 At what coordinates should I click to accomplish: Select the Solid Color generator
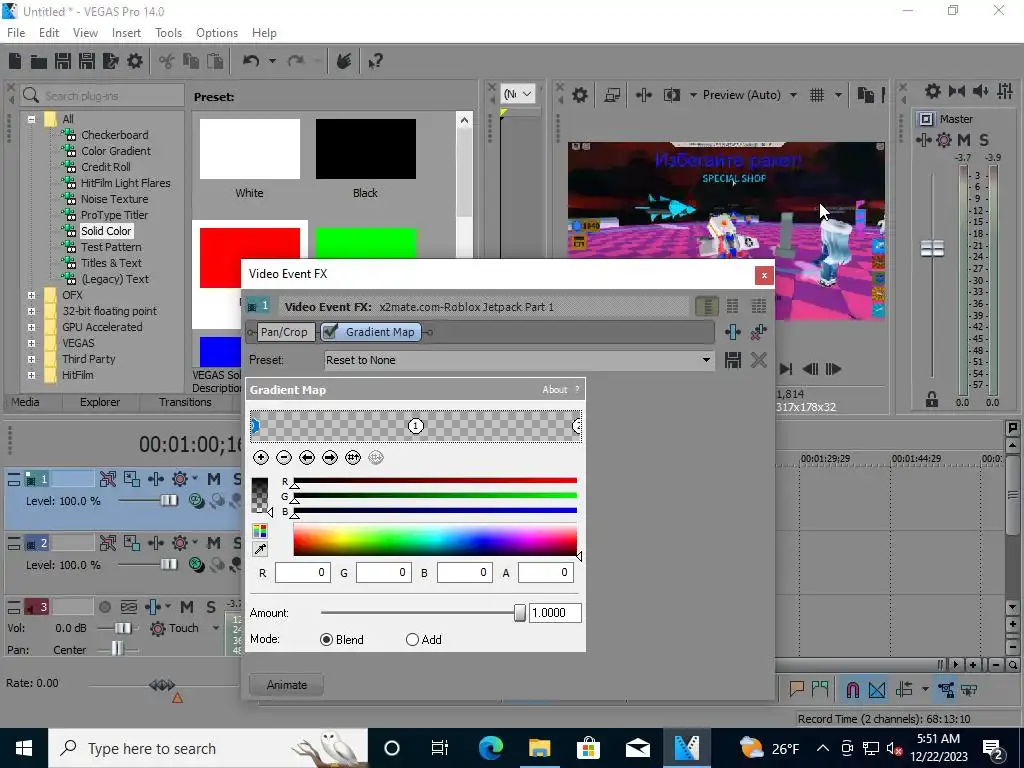pyautogui.click(x=106, y=231)
